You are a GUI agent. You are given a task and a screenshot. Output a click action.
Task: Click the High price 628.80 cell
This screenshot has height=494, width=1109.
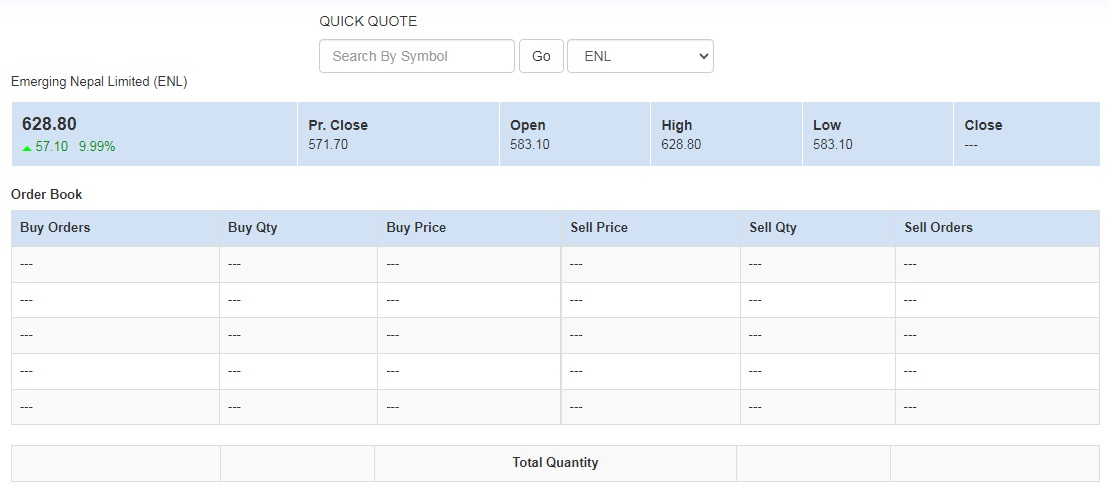(681, 145)
